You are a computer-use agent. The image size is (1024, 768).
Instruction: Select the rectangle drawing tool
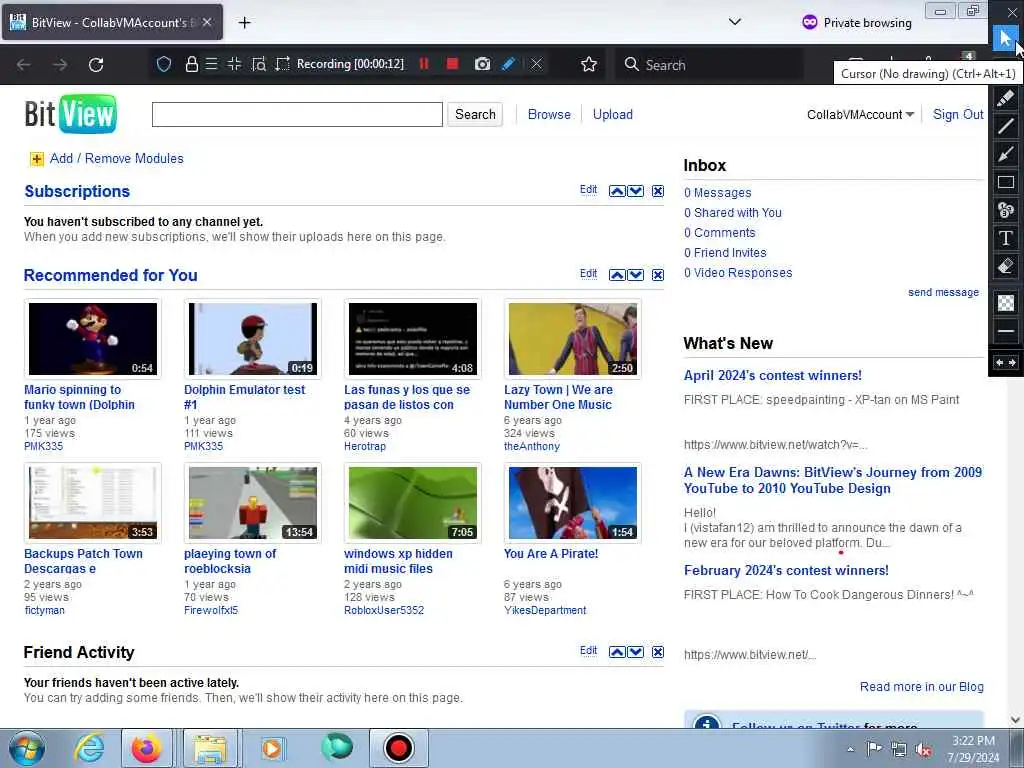point(1006,182)
